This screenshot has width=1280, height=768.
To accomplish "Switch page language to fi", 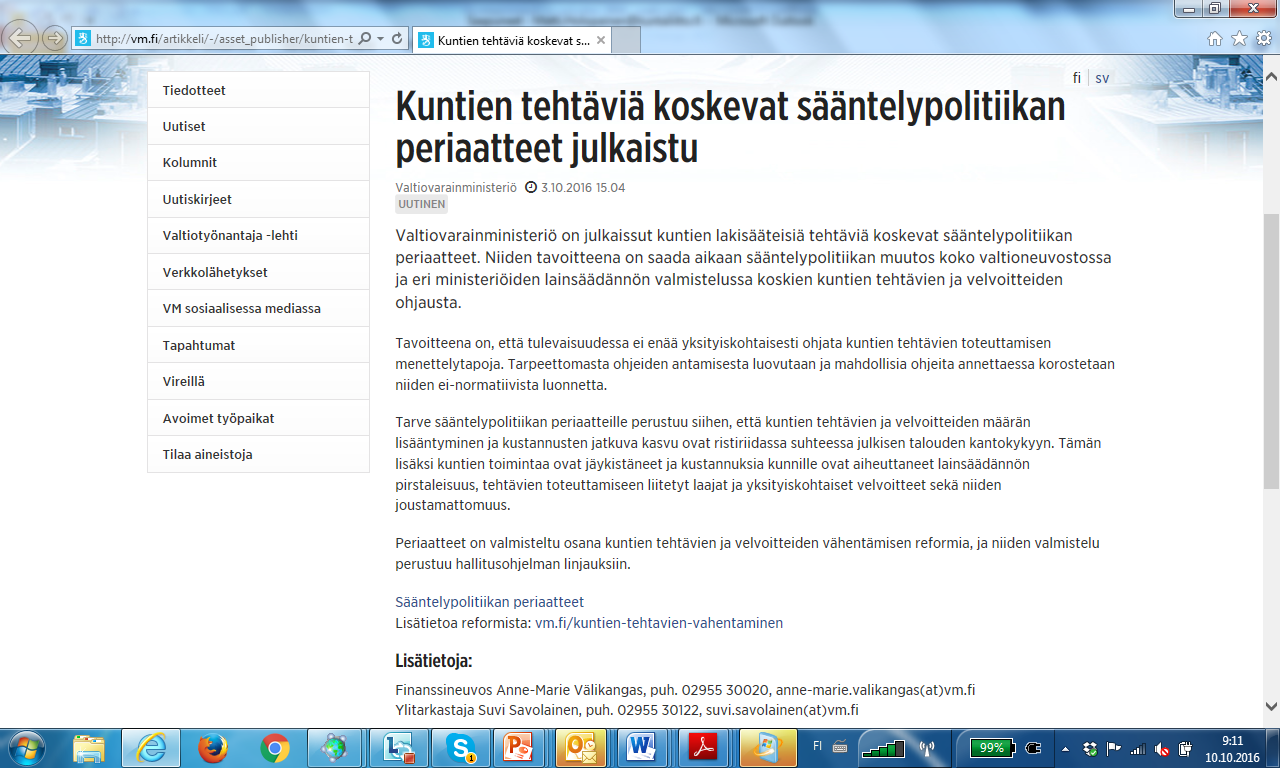I will [x=1077, y=78].
